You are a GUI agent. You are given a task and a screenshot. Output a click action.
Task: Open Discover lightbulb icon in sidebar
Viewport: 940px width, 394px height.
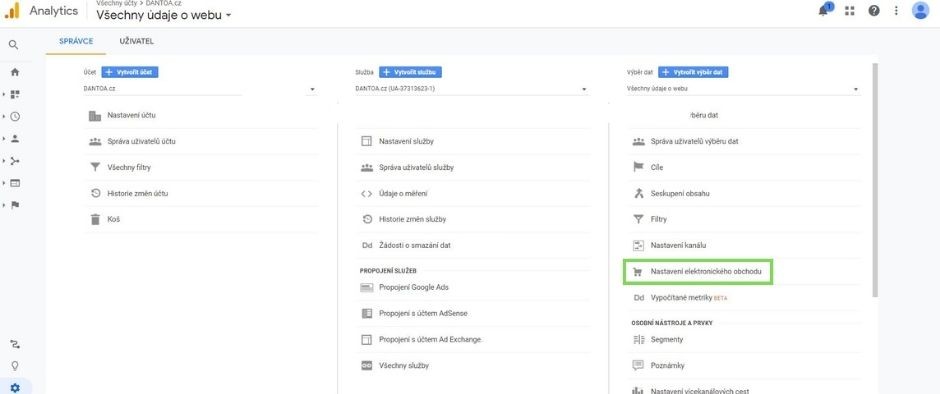(15, 366)
